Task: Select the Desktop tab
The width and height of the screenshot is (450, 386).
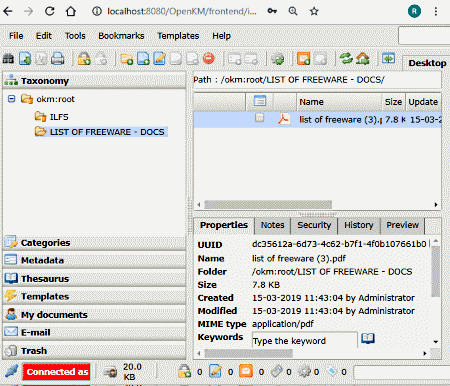Action: pyautogui.click(x=427, y=63)
